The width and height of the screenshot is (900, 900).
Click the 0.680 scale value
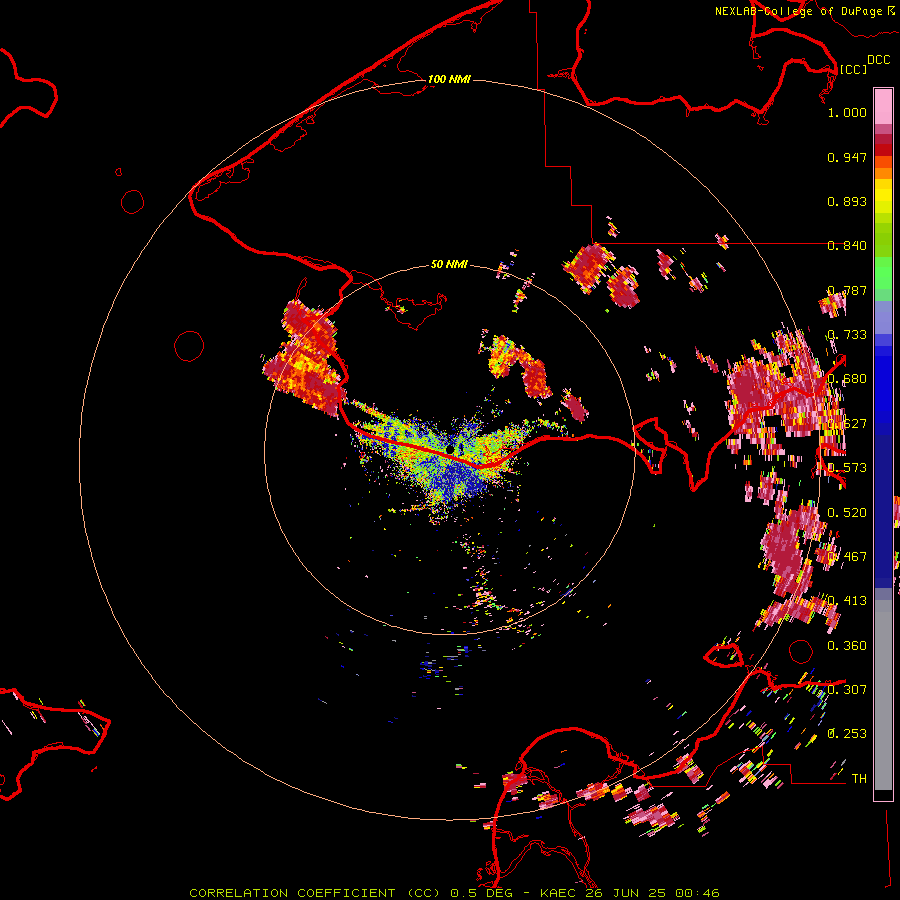(847, 379)
